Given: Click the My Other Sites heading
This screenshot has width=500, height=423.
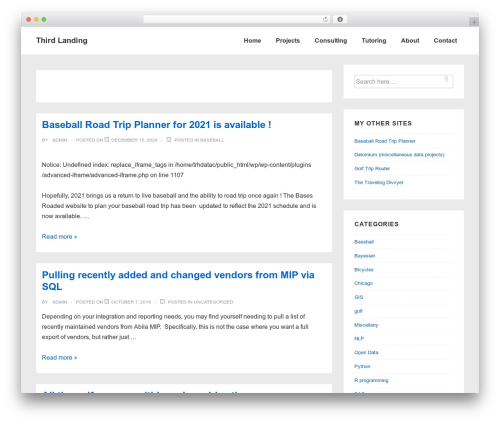Looking at the screenshot, I should 383,123.
